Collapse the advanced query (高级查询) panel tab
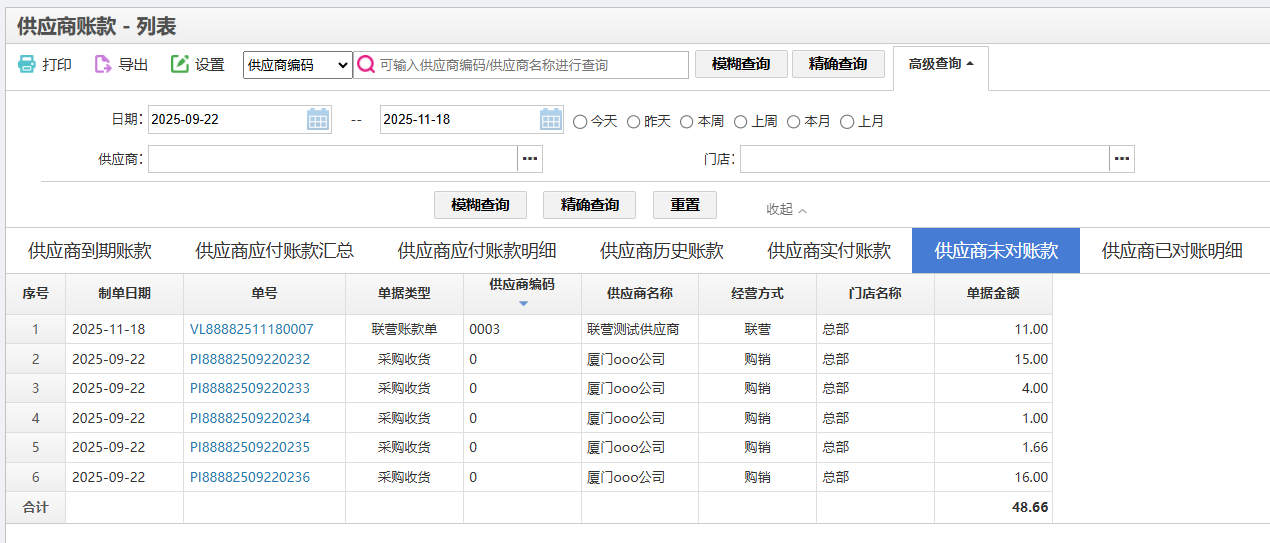The image size is (1270, 543). (x=940, y=64)
